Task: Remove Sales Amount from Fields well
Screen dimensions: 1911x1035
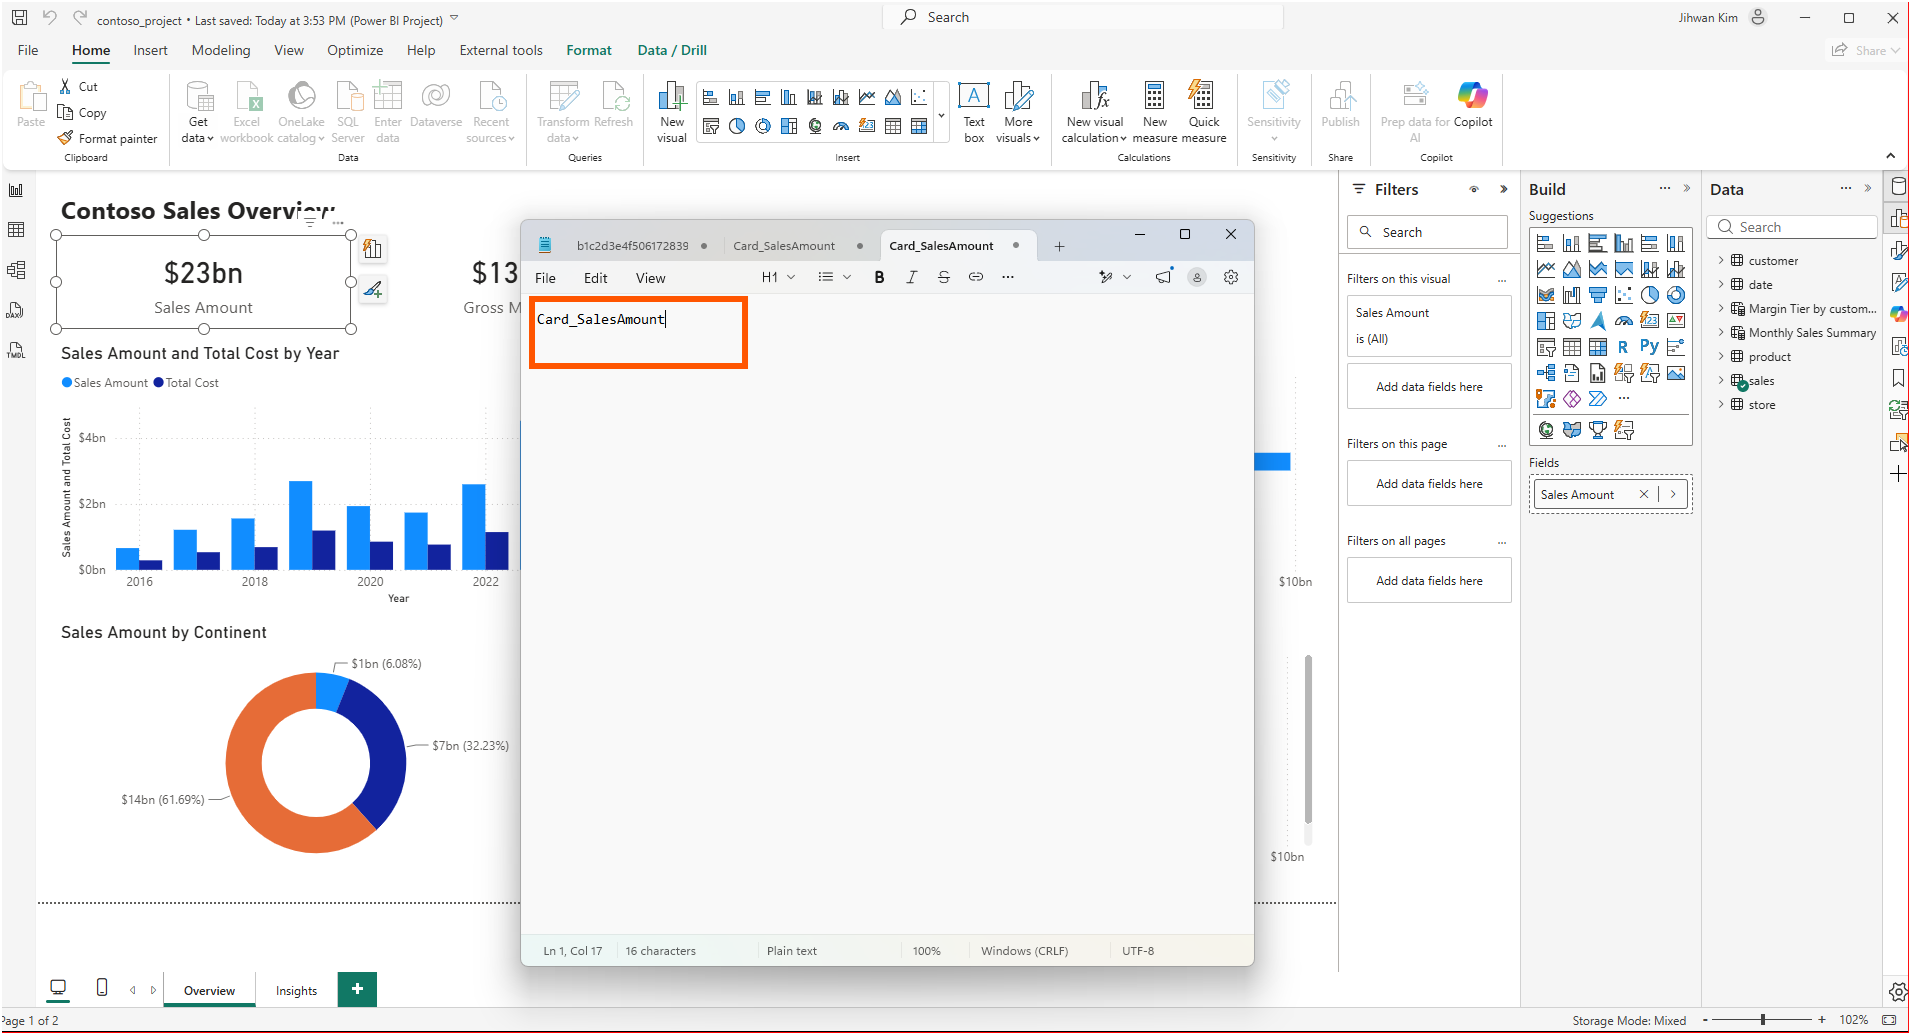Action: pos(1643,494)
